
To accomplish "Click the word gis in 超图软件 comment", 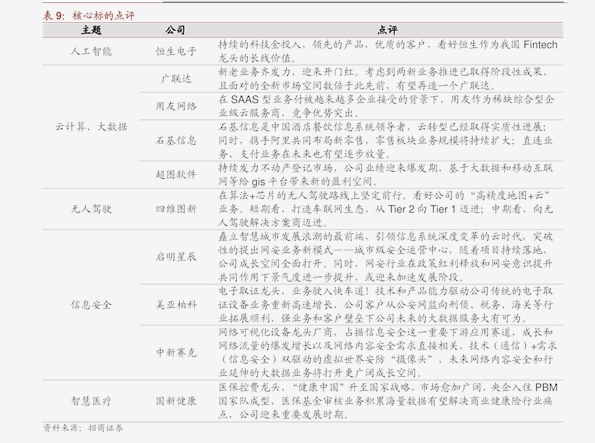I will [x=258, y=182].
